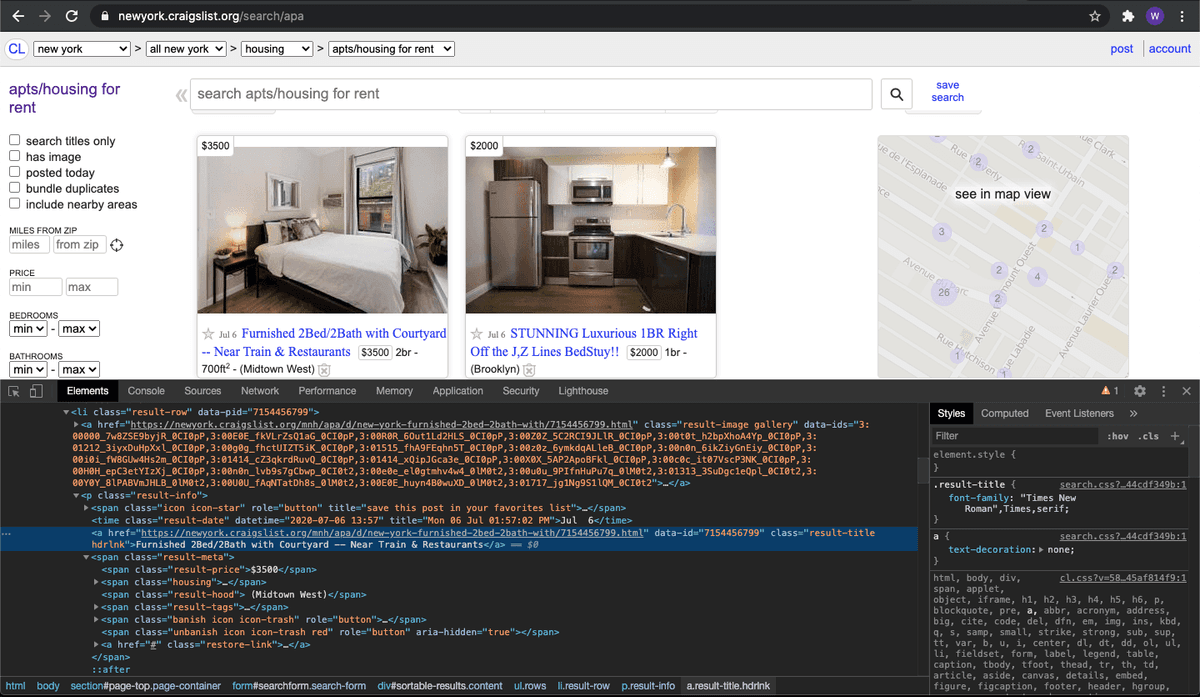Switch to Performance tab

click(327, 391)
